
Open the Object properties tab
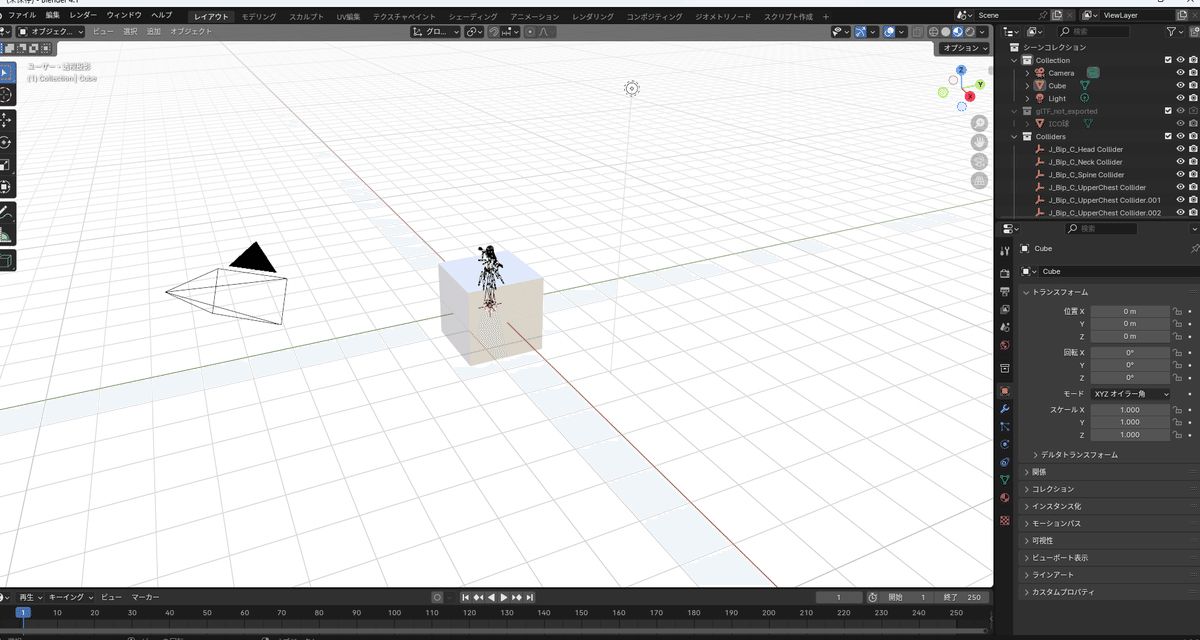tap(1005, 391)
